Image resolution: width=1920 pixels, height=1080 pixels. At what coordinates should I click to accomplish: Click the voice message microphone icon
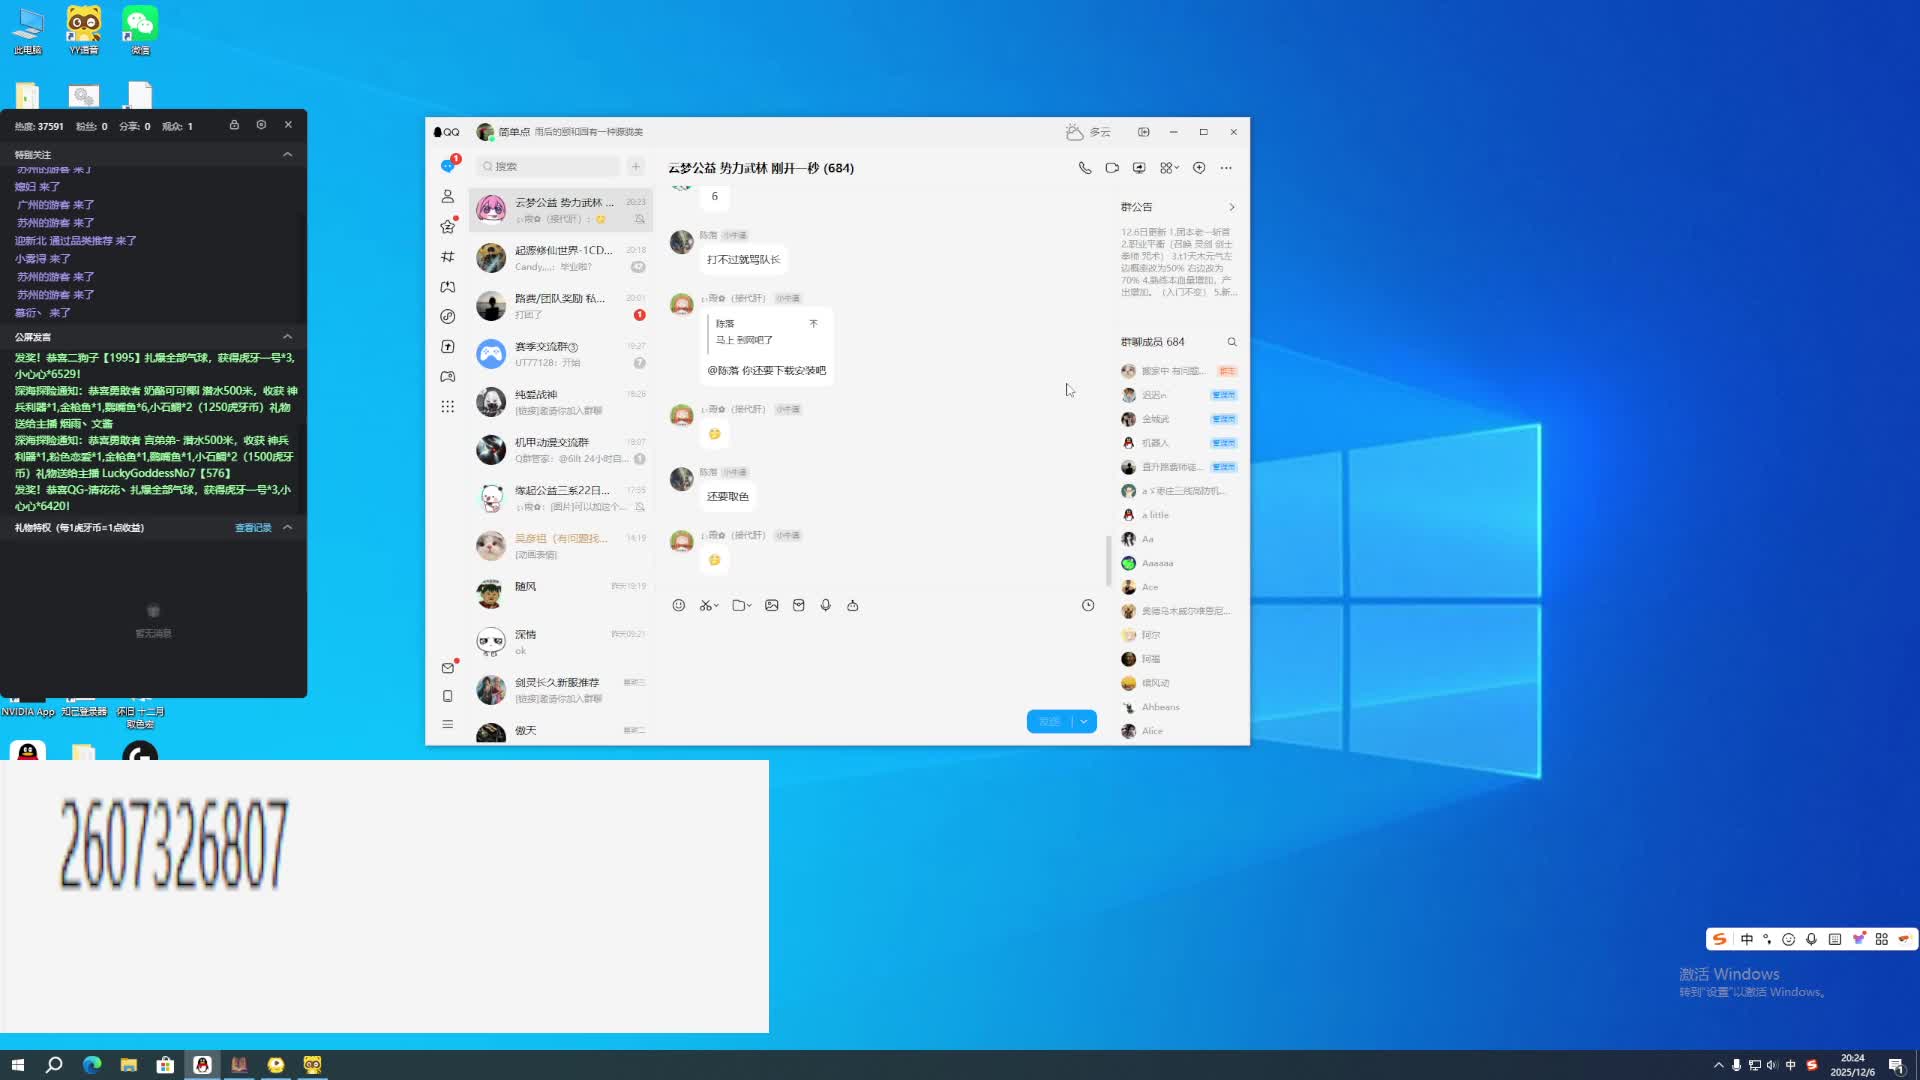click(826, 605)
